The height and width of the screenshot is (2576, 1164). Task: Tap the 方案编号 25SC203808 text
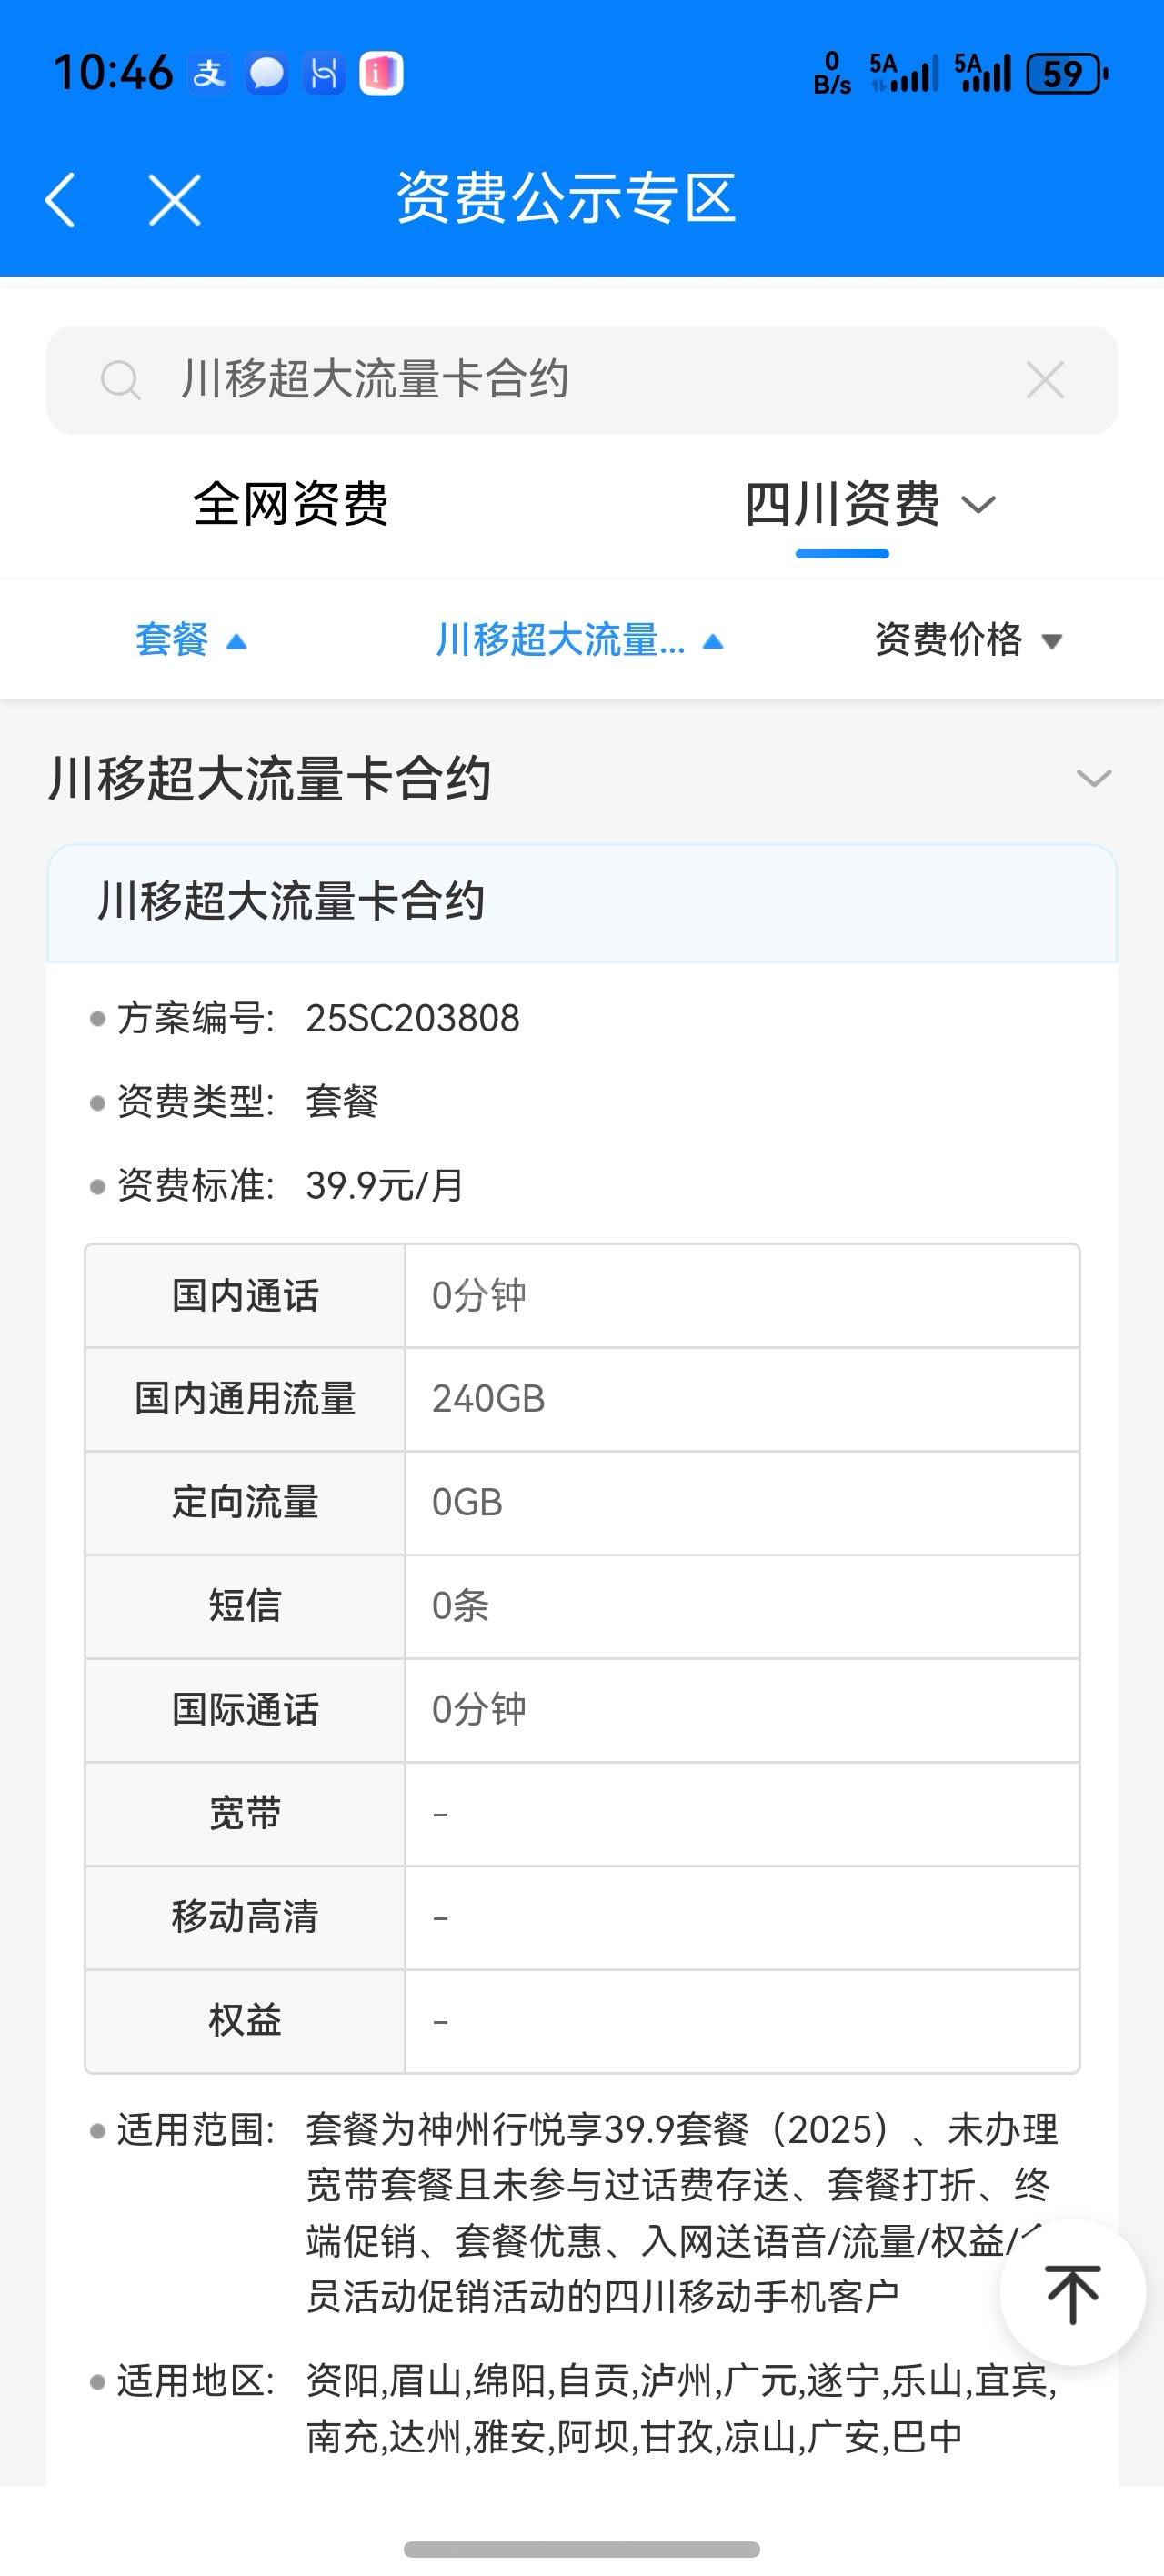click(x=412, y=1019)
